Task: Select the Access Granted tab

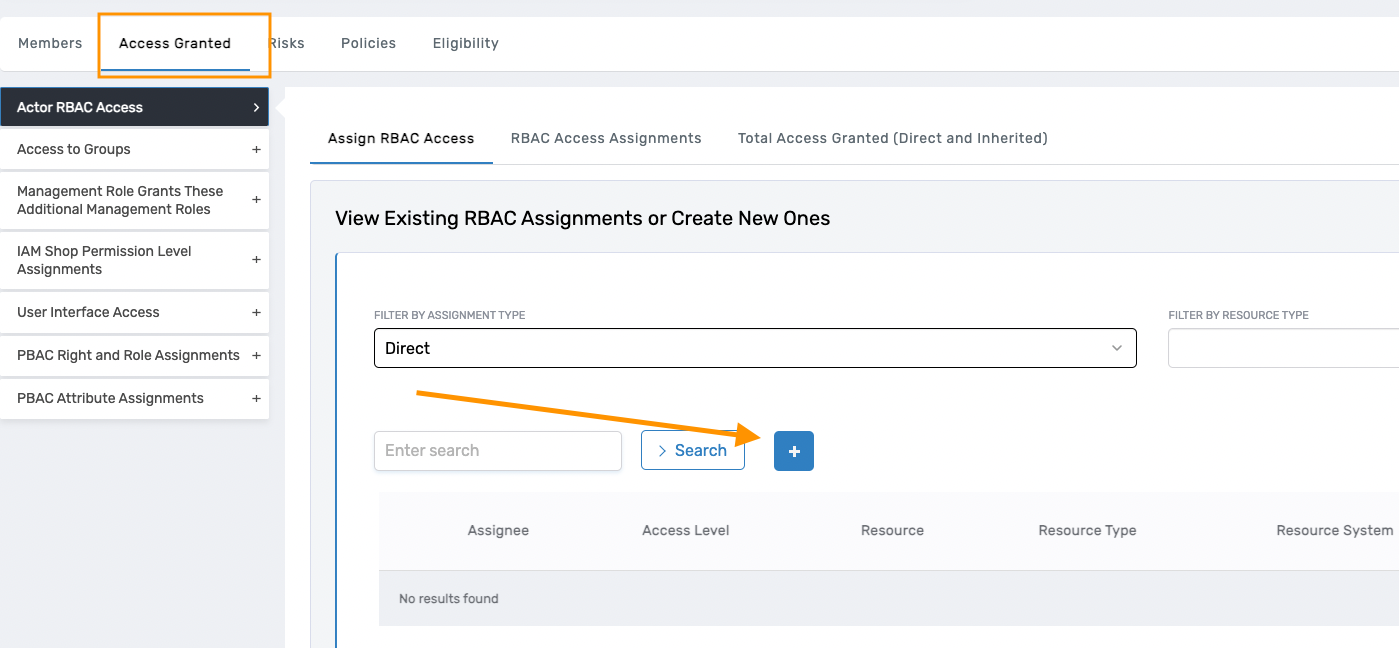Action: 175,43
